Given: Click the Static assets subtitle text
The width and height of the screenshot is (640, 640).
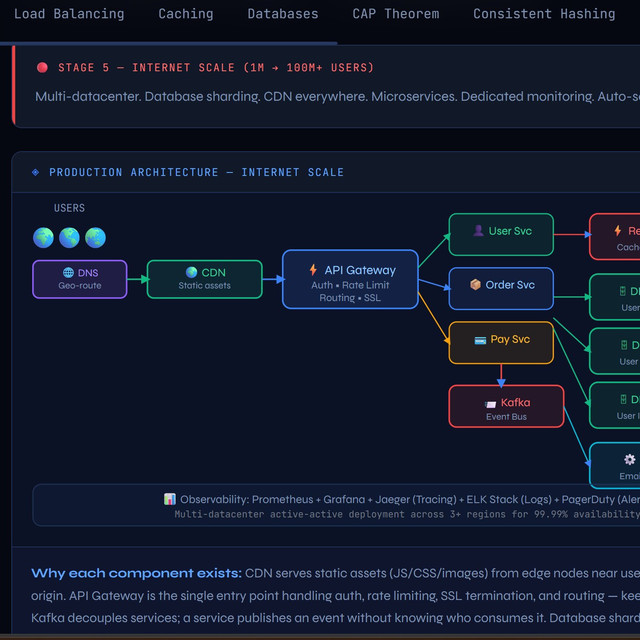Looking at the screenshot, I should click(x=204, y=286).
